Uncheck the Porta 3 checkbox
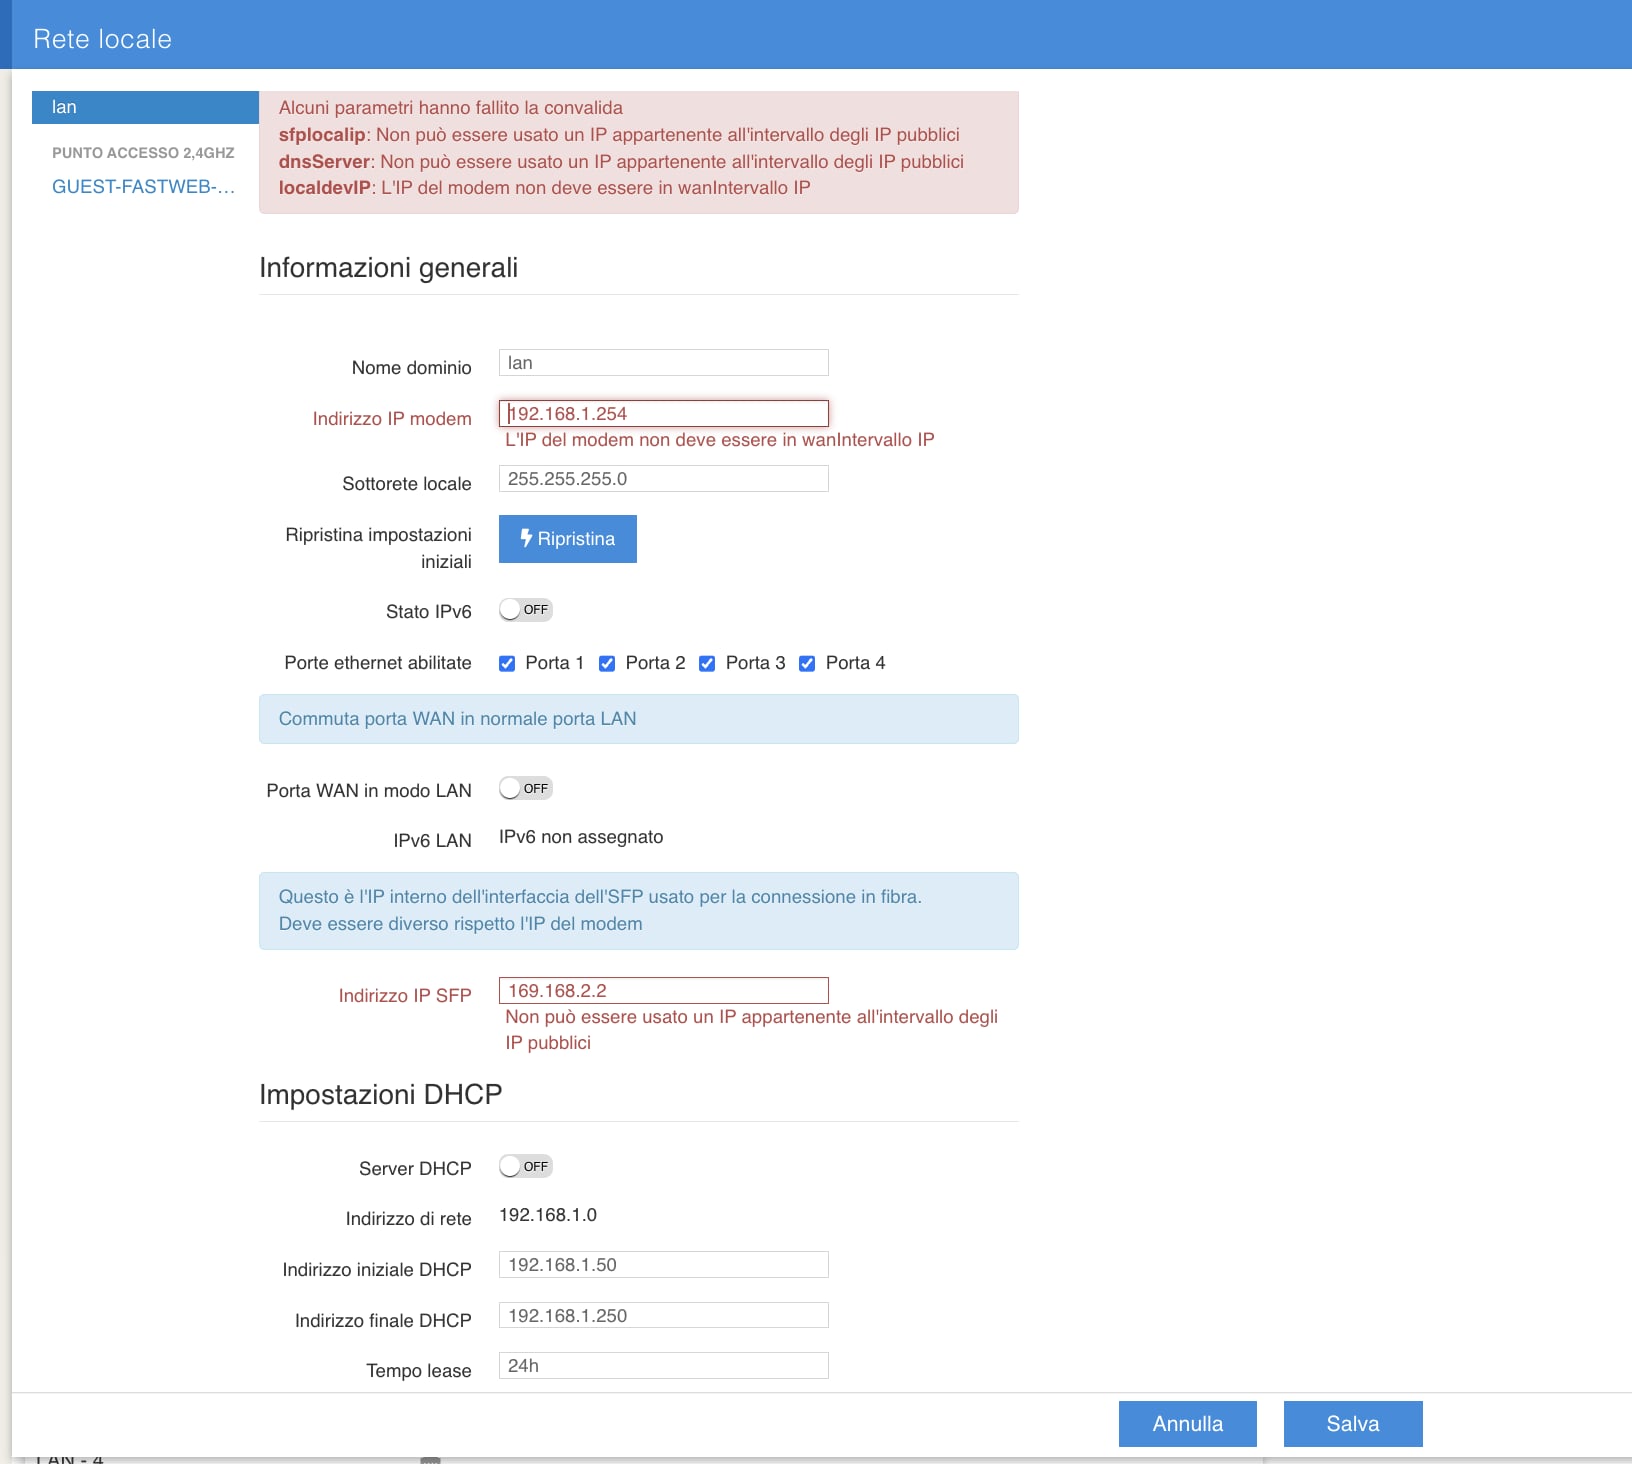Screen dimensions: 1632x1464 (707, 663)
